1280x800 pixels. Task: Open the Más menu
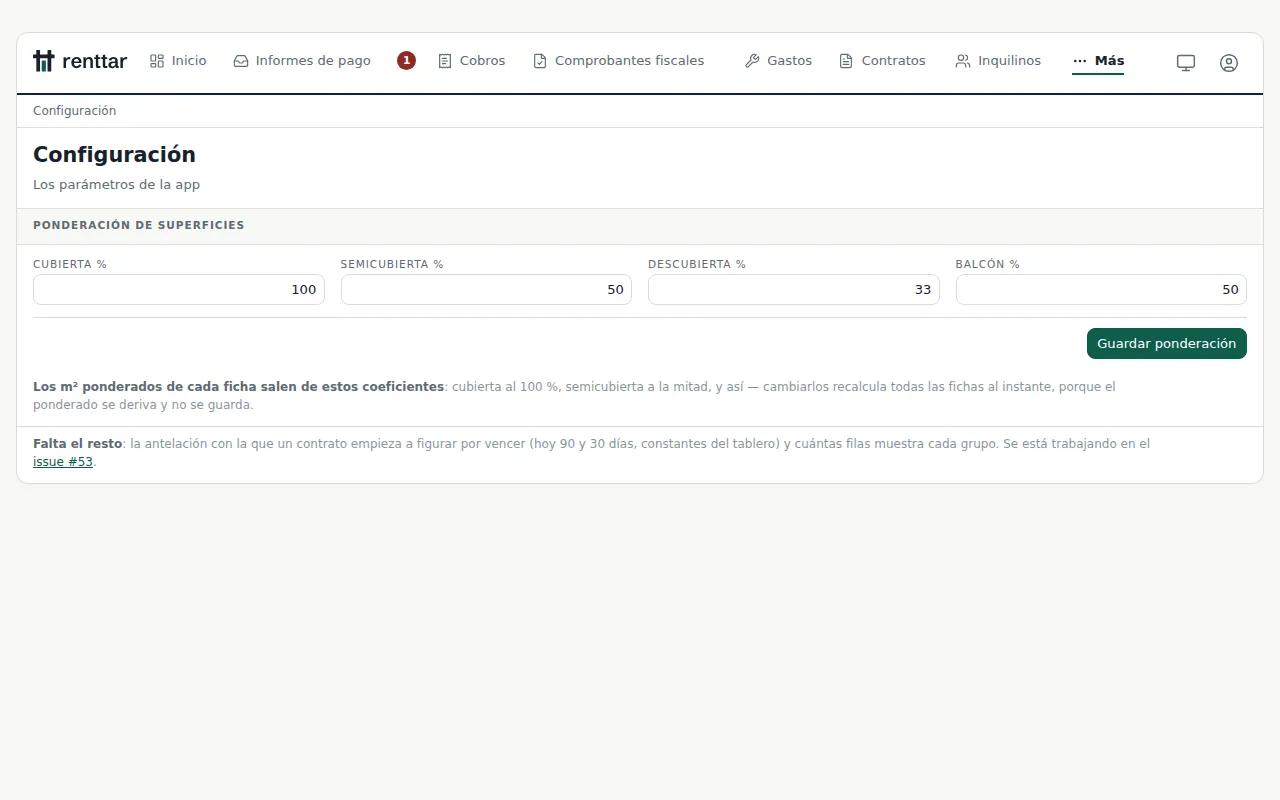(1098, 61)
